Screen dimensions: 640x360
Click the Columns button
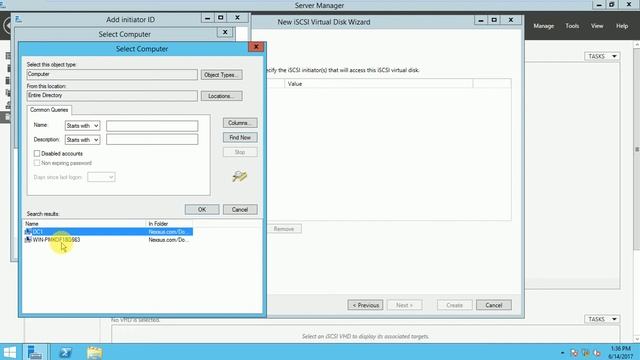(240, 123)
